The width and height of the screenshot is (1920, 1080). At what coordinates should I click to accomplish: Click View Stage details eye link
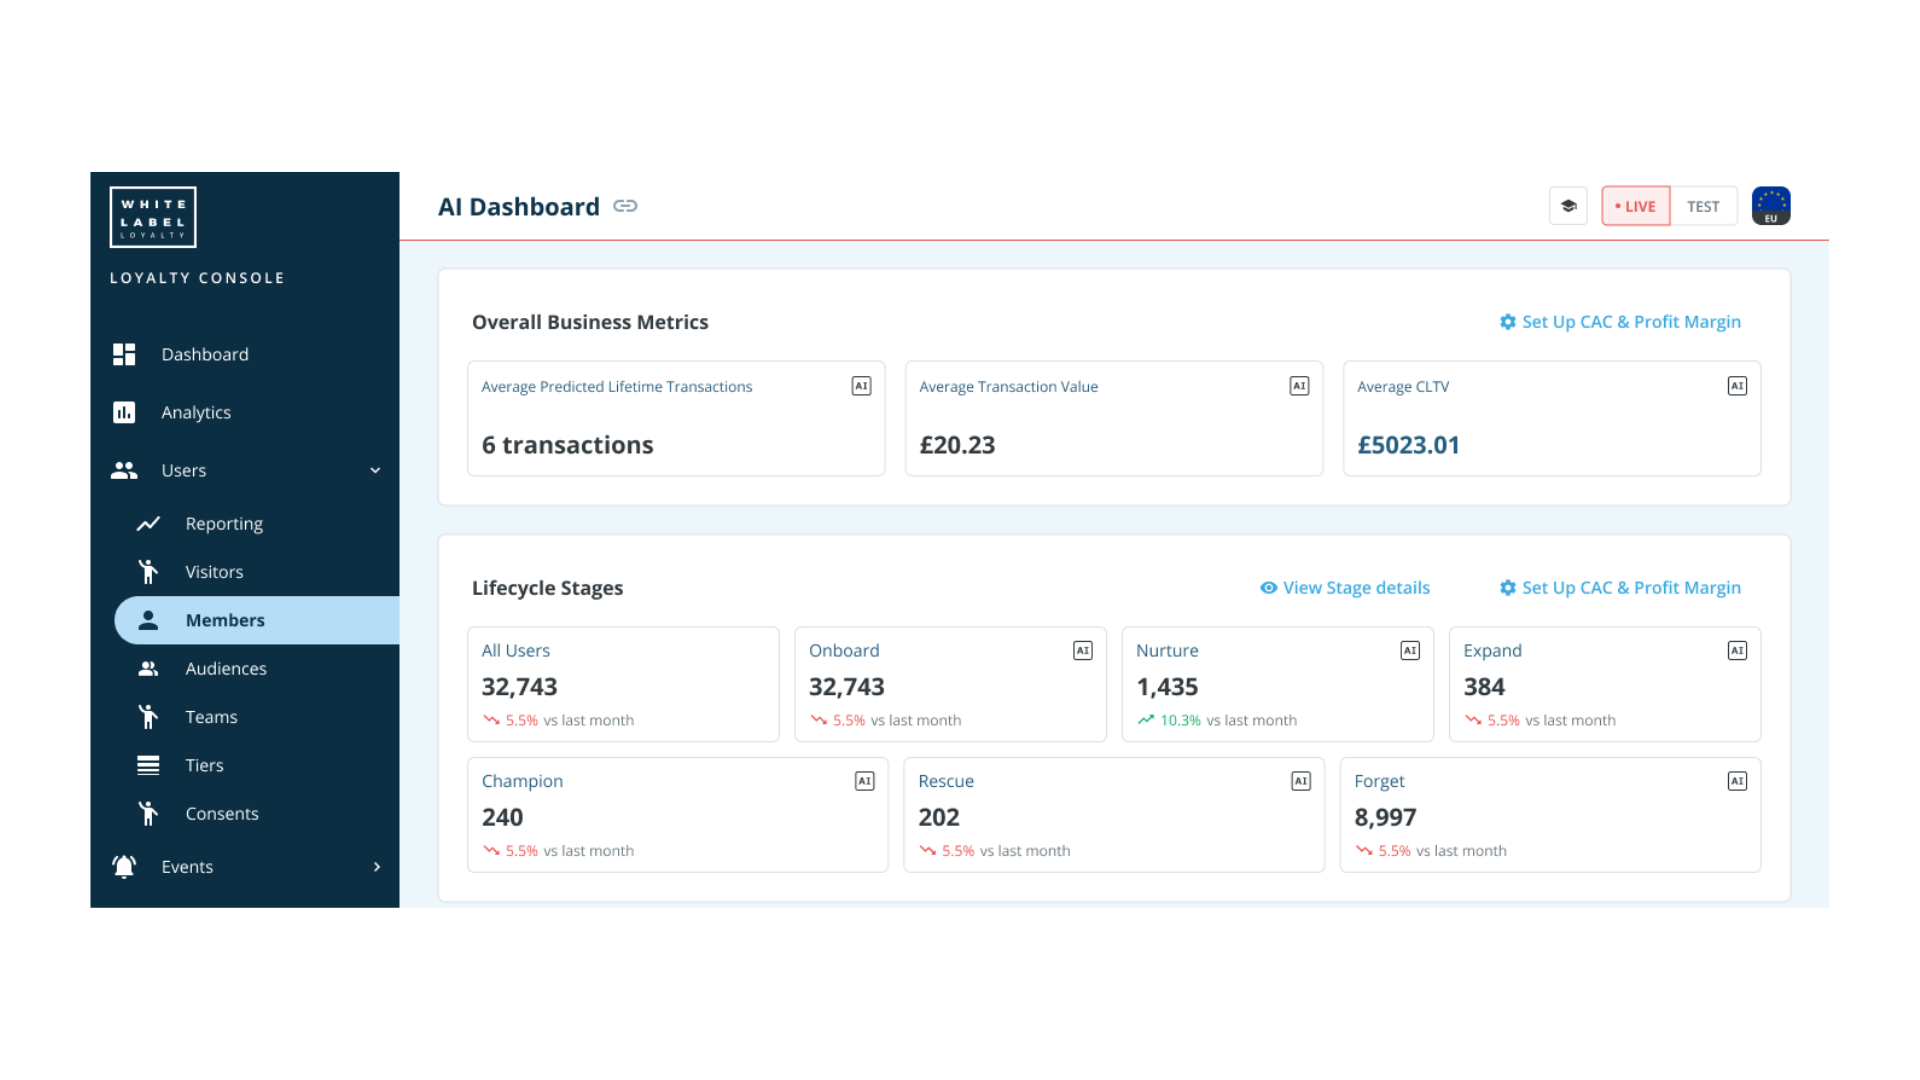coord(1345,588)
